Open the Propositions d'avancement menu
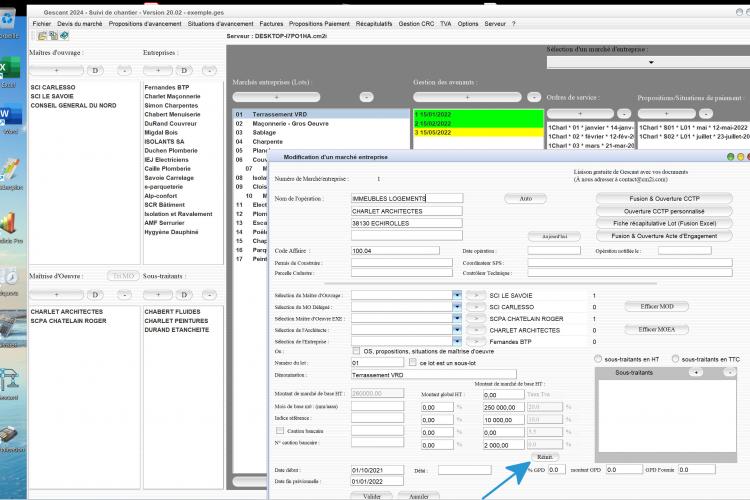750x500 pixels. click(145, 24)
